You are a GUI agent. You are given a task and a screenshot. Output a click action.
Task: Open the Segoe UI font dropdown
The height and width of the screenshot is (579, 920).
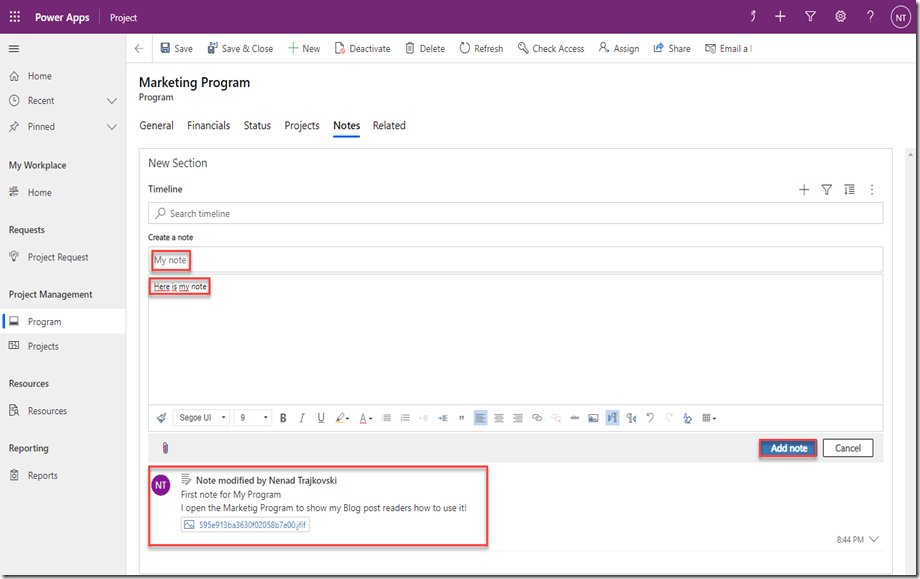pos(201,418)
